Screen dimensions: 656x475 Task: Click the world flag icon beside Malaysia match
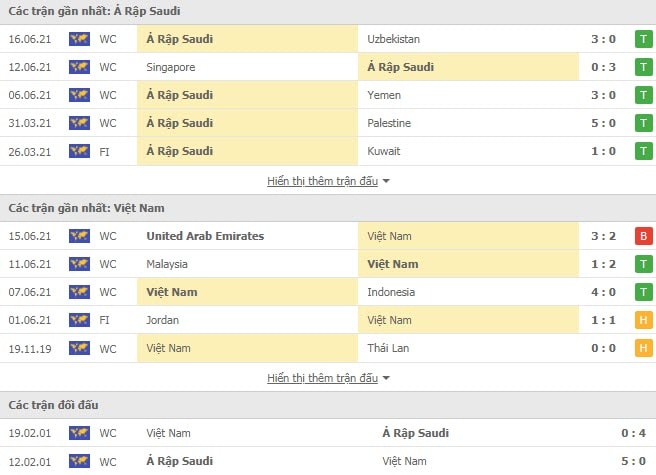[79, 264]
